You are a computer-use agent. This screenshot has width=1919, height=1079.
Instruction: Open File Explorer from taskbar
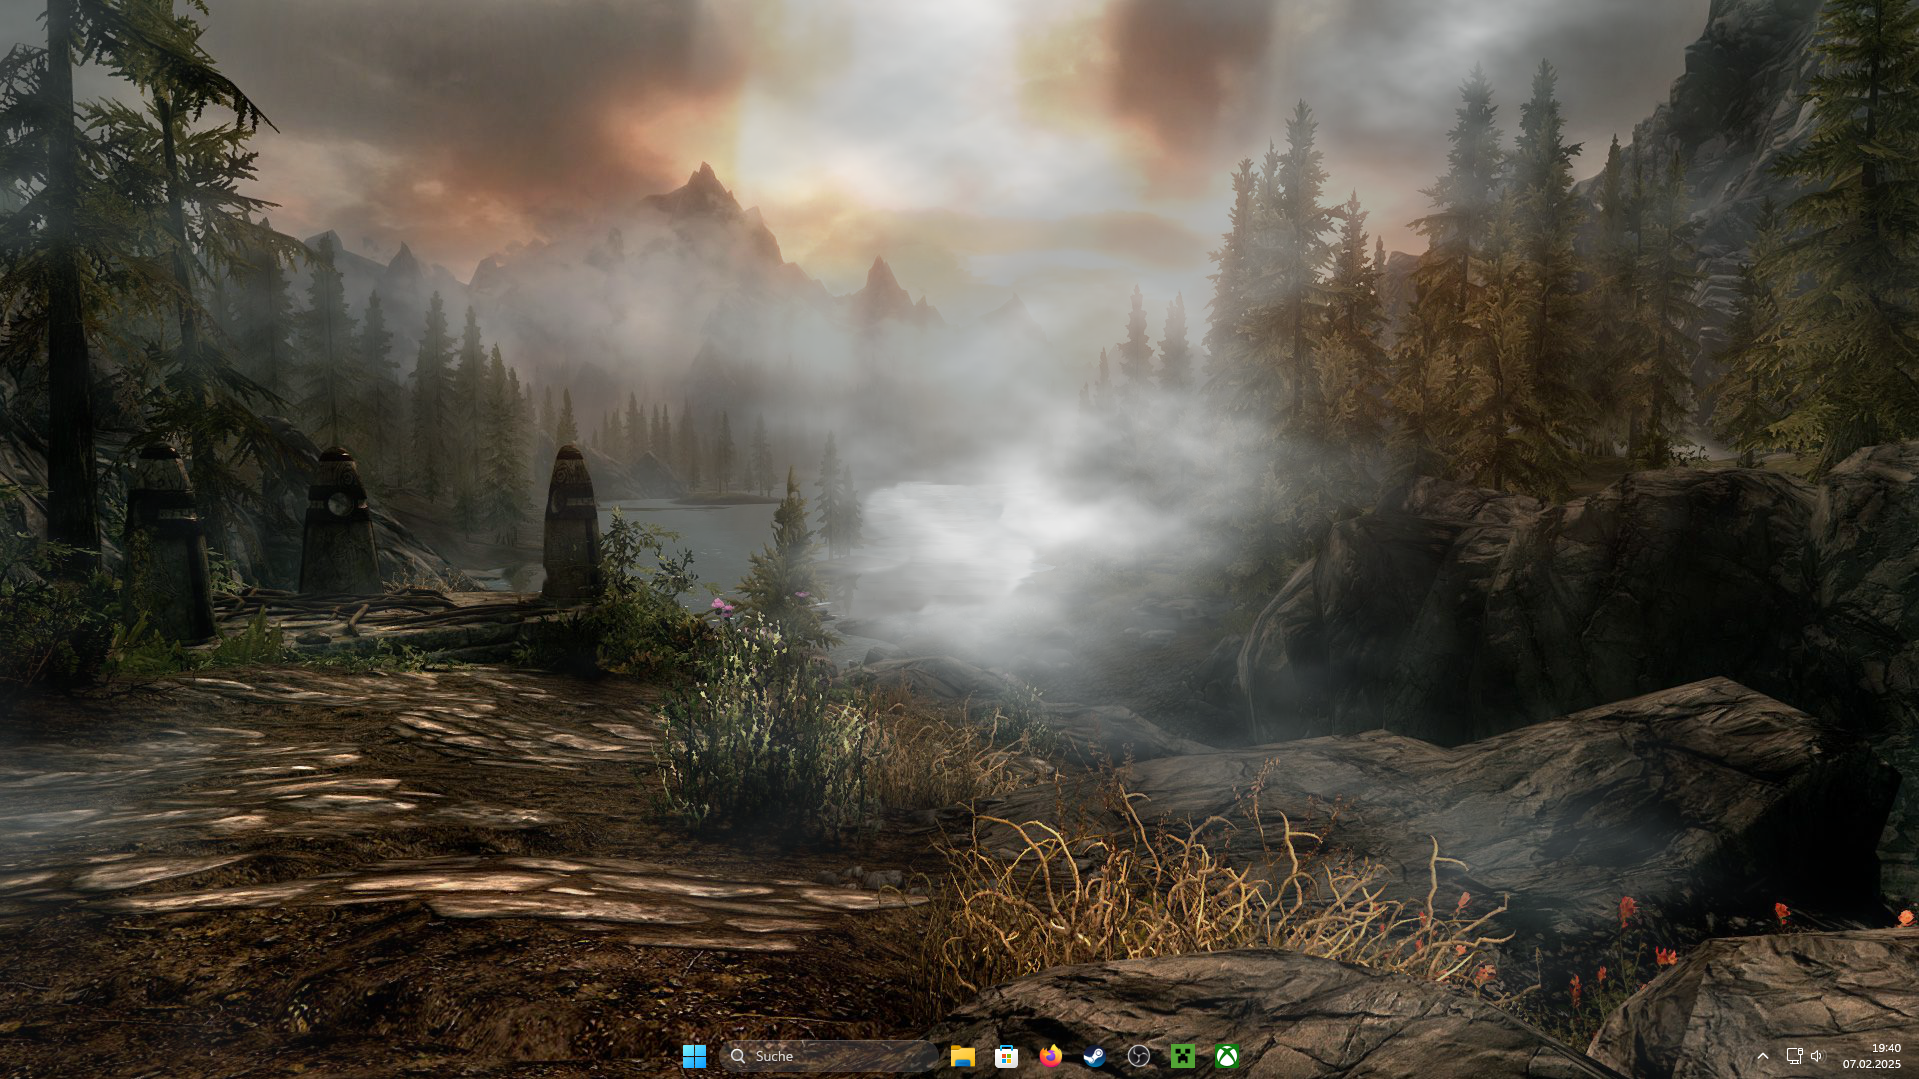click(962, 1056)
